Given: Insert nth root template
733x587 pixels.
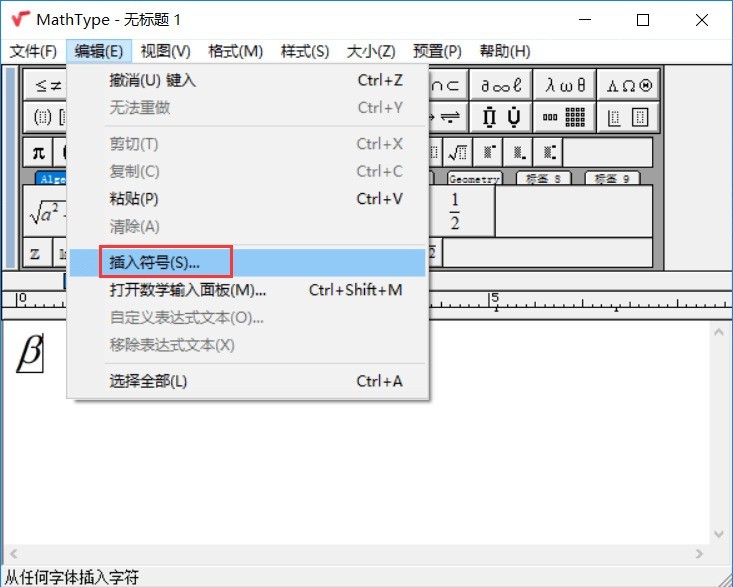Looking at the screenshot, I should pos(458,152).
